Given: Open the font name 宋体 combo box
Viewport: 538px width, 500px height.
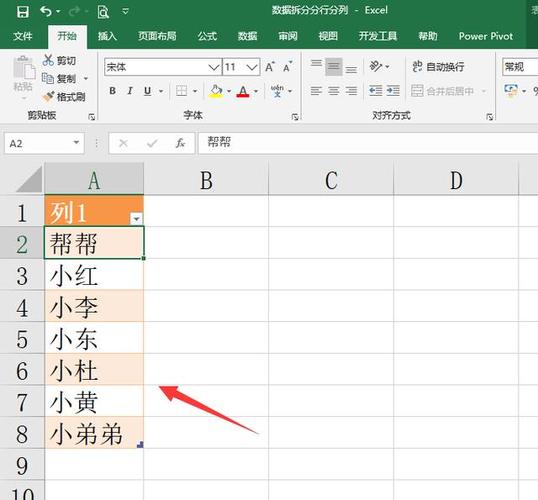Looking at the screenshot, I should tap(163, 67).
